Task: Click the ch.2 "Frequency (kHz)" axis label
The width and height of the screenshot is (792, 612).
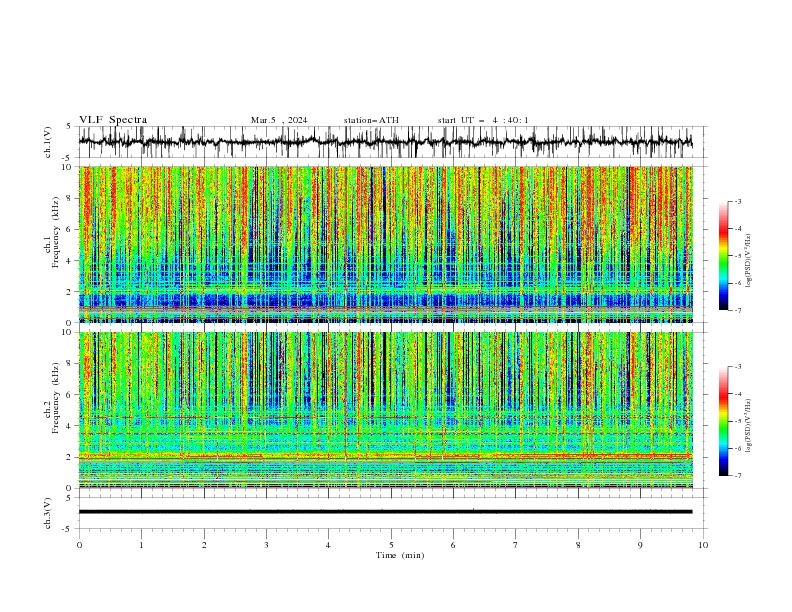Action: point(56,397)
